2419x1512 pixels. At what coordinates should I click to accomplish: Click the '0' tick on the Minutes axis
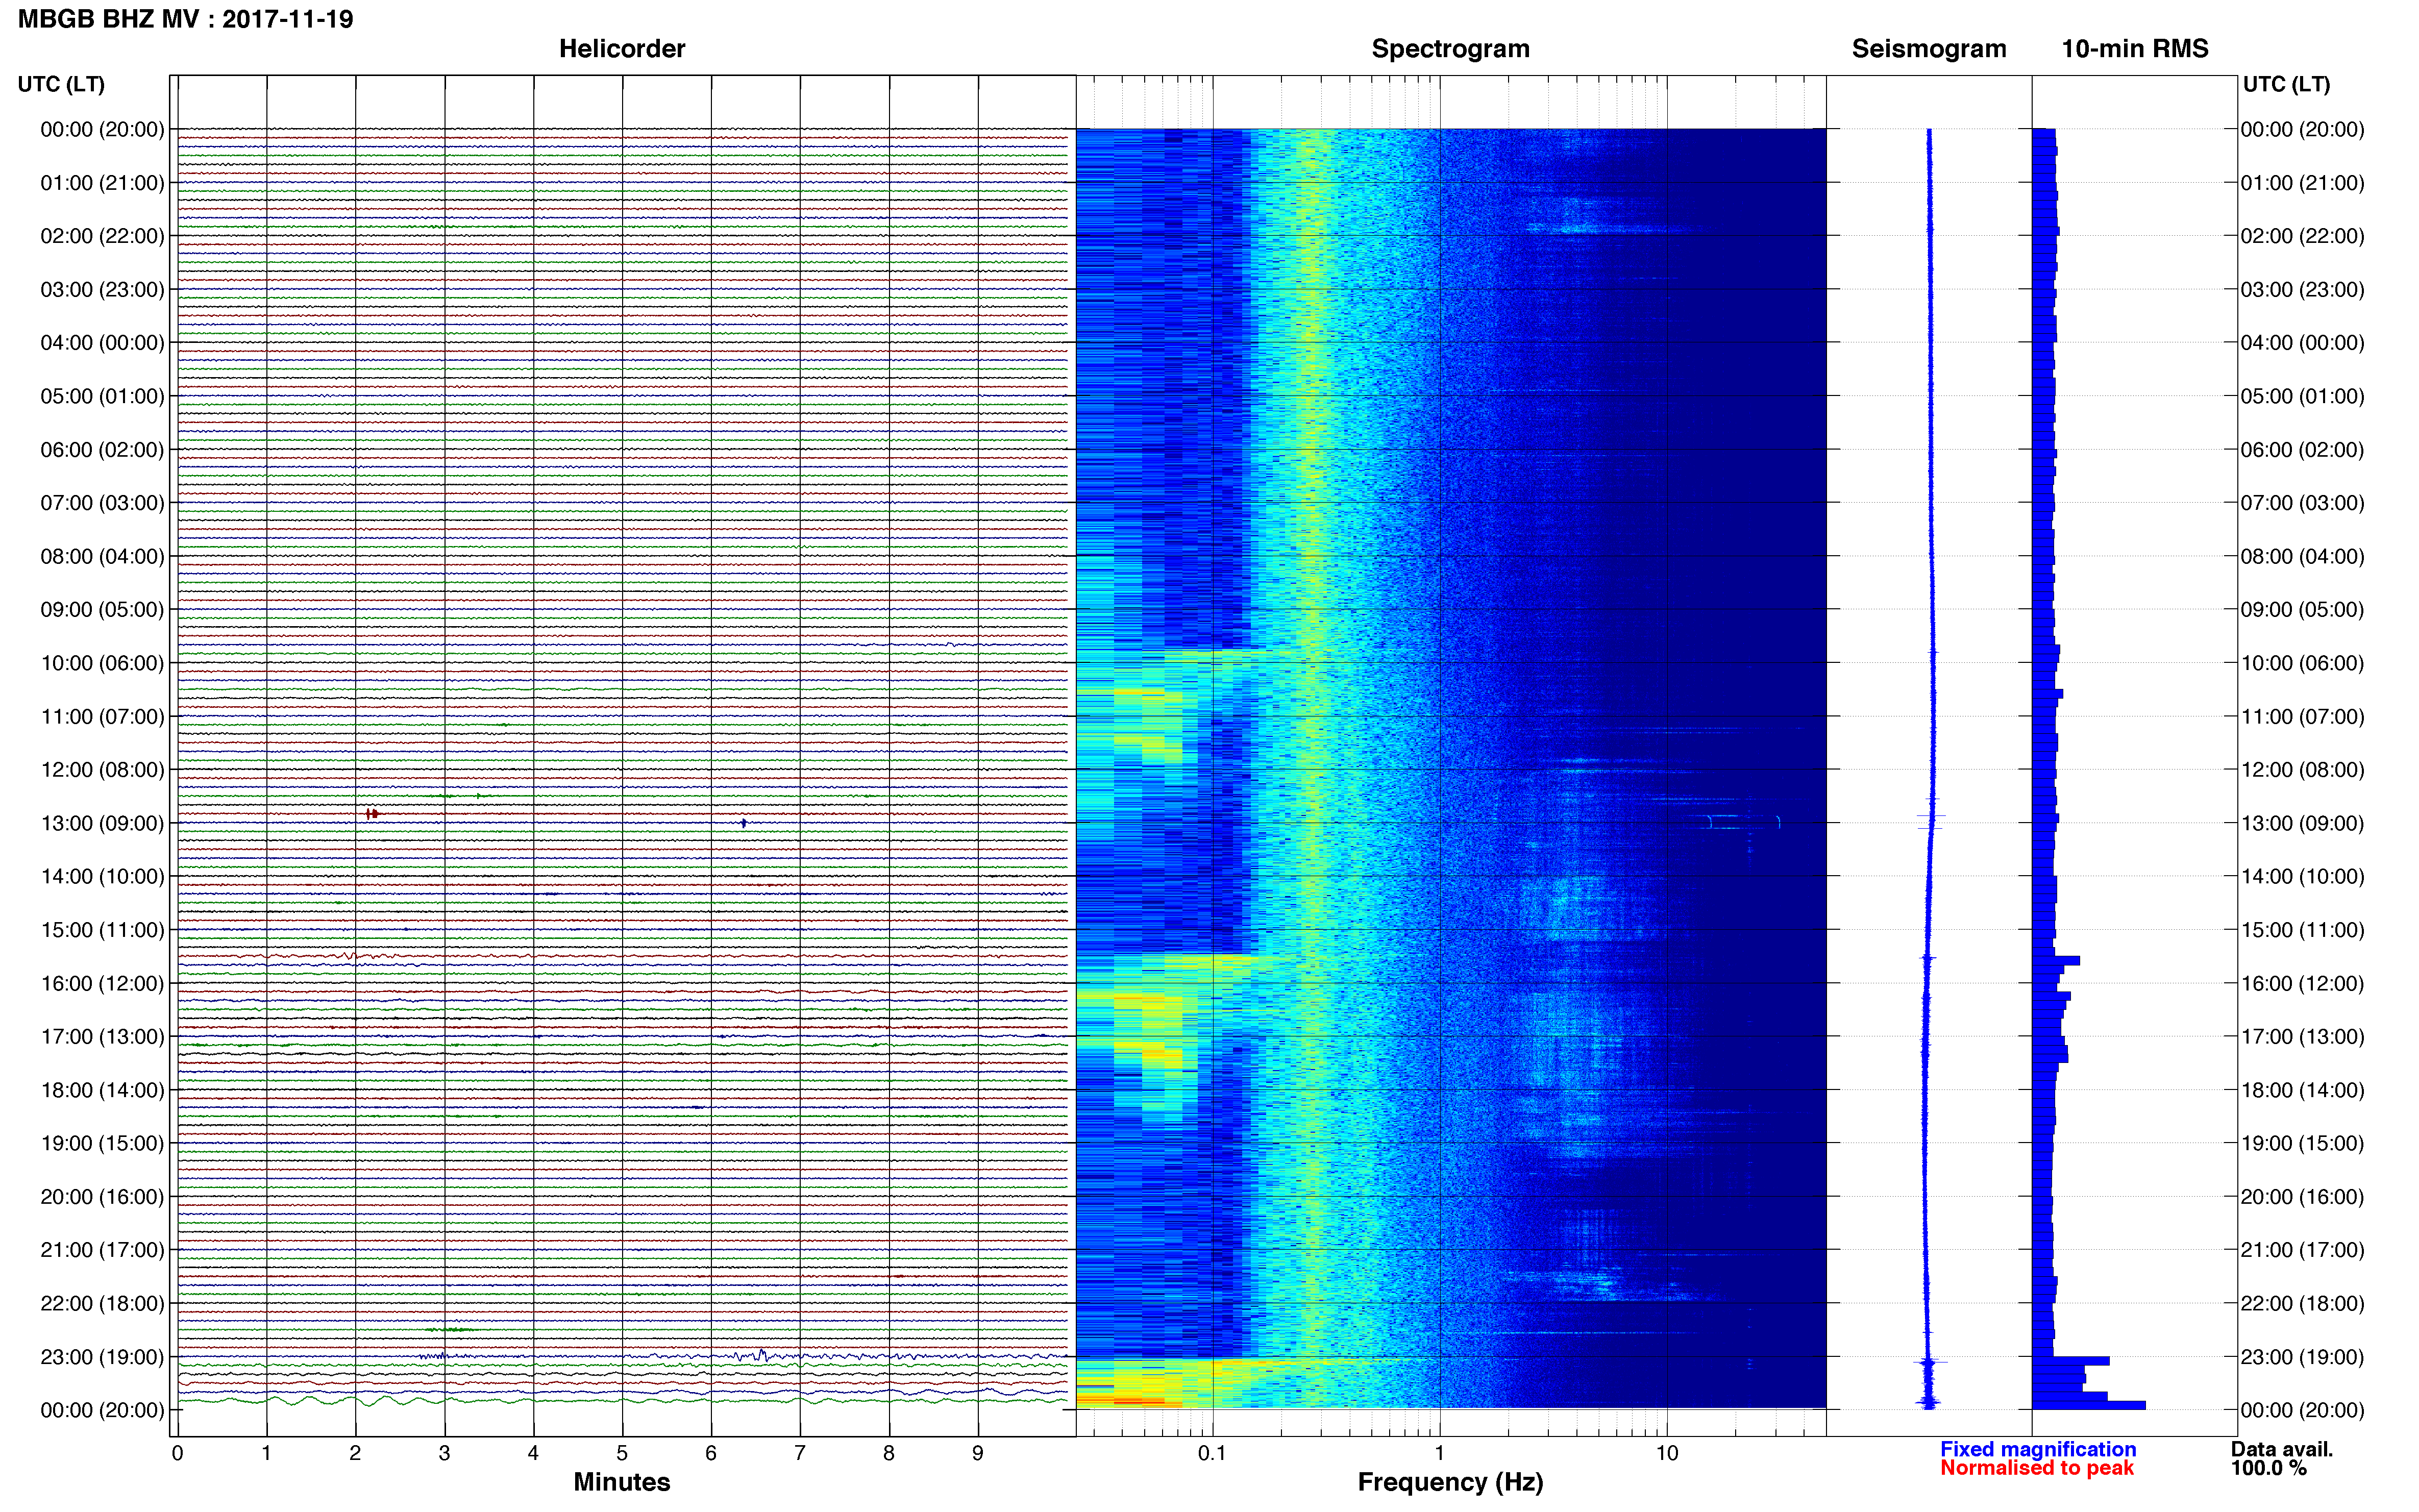(x=177, y=1453)
